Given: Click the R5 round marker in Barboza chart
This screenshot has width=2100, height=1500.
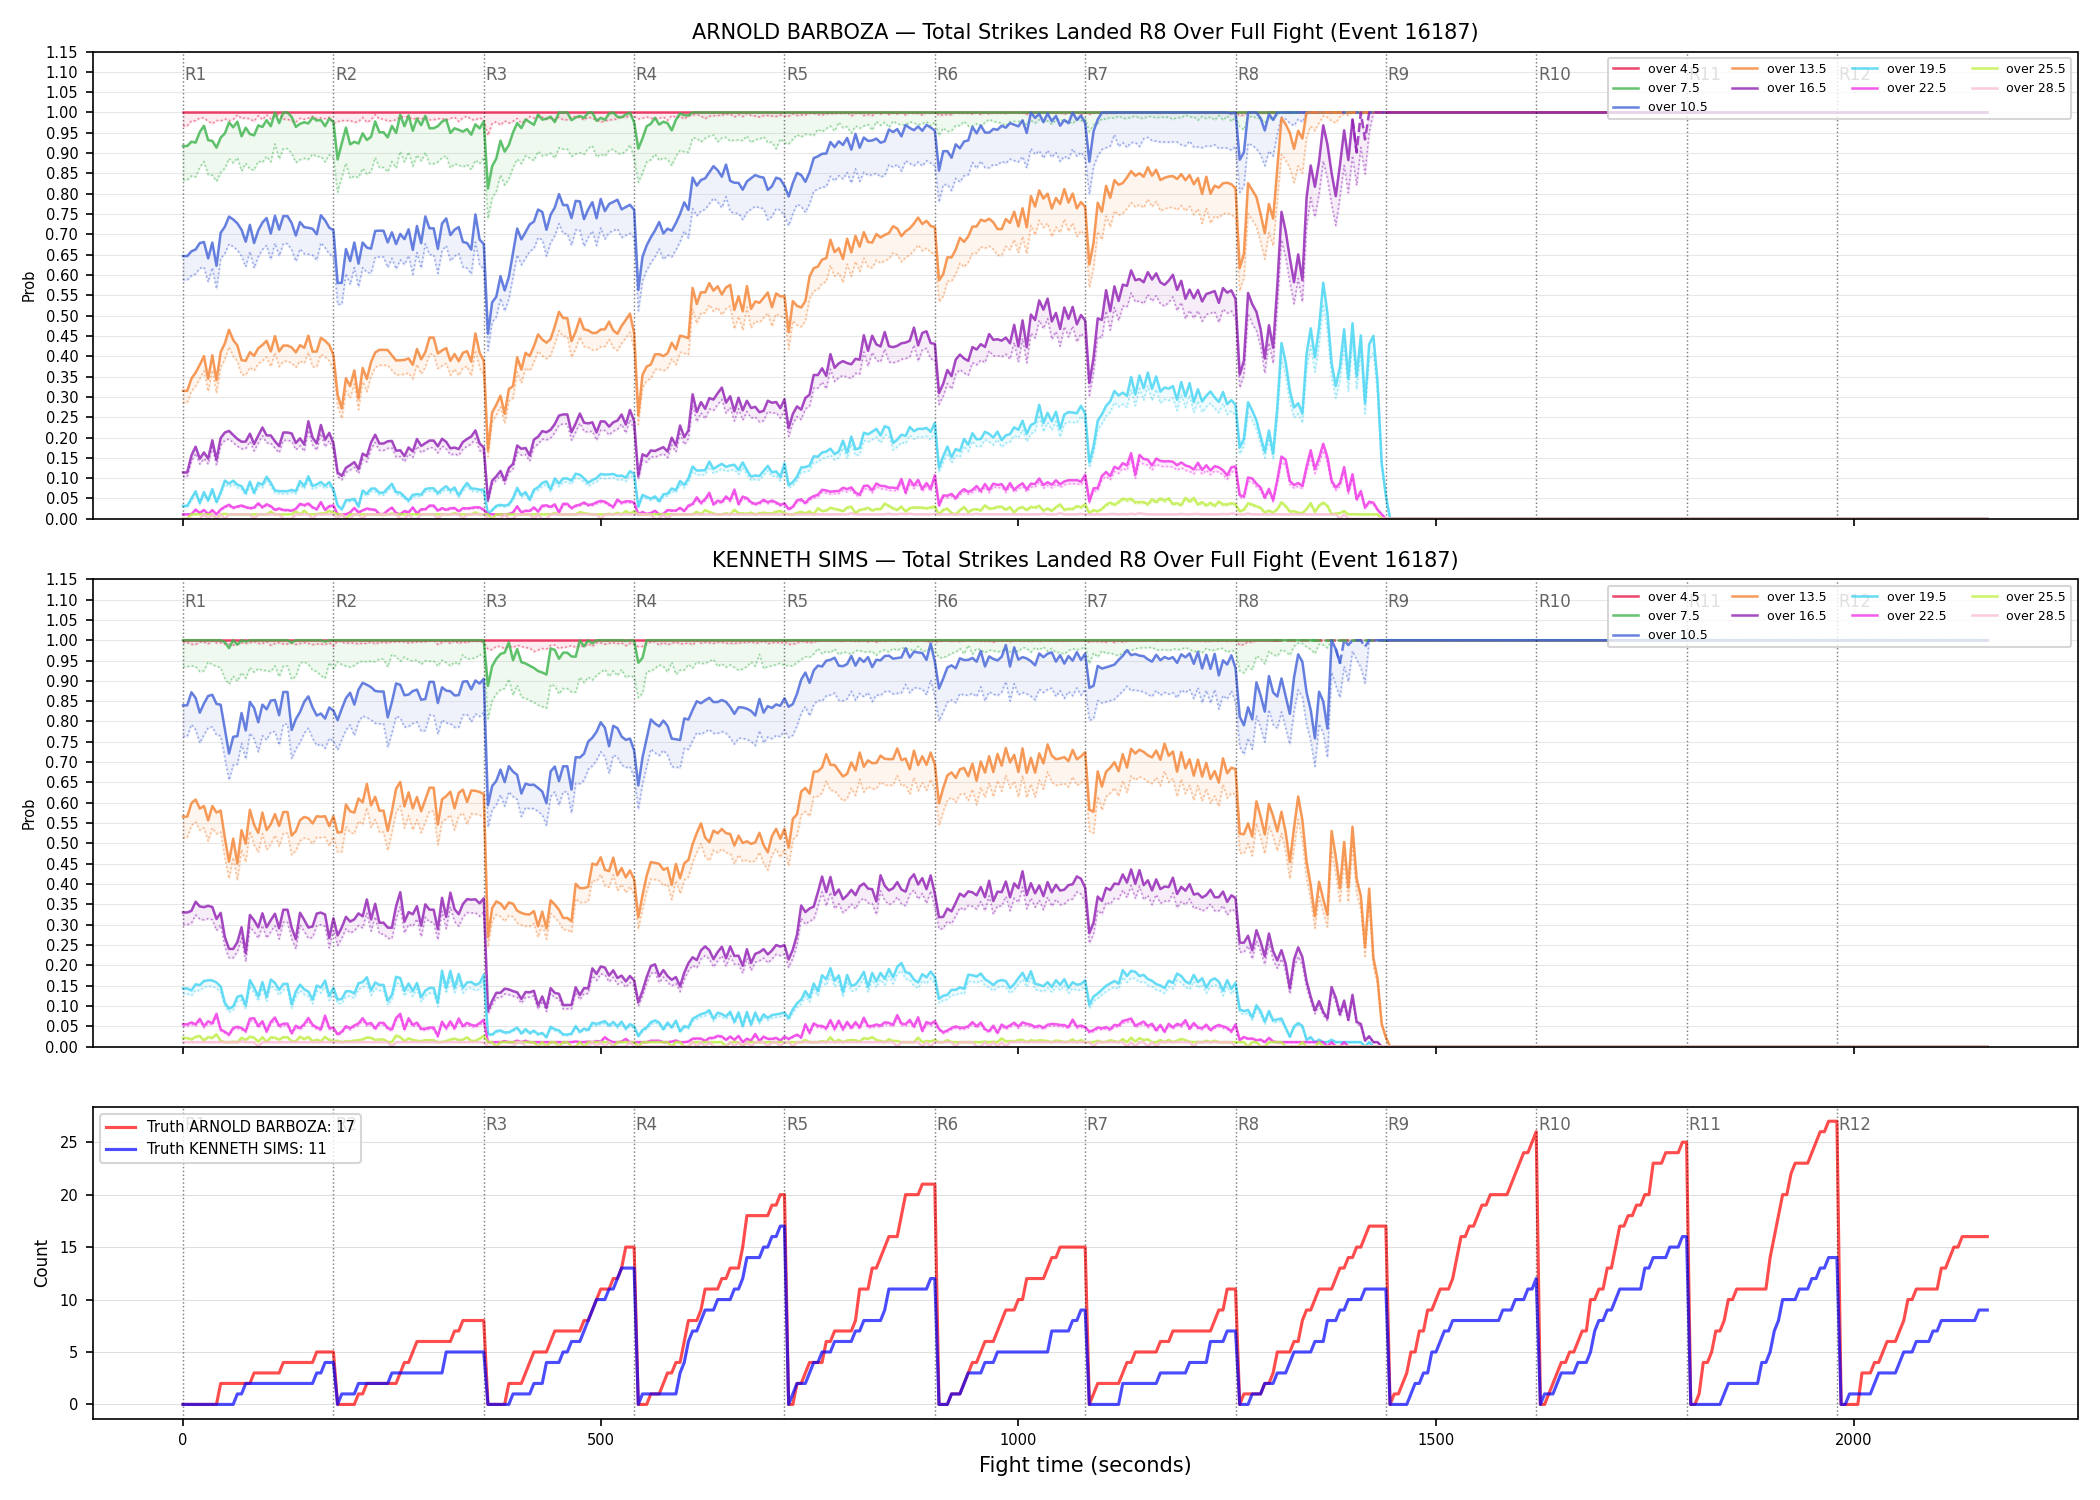Looking at the screenshot, I should point(797,74).
